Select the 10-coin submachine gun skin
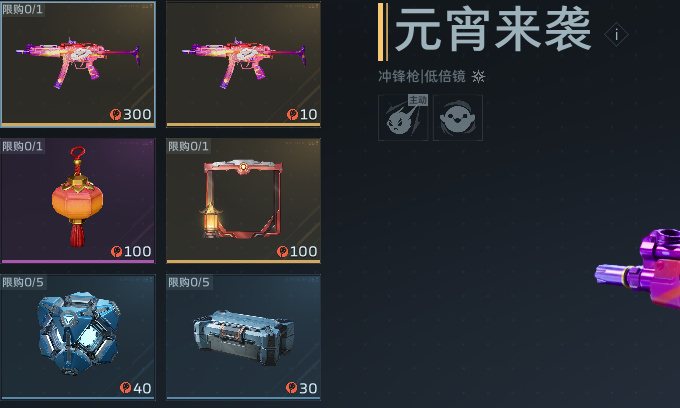This screenshot has height=408, width=680. tap(243, 64)
